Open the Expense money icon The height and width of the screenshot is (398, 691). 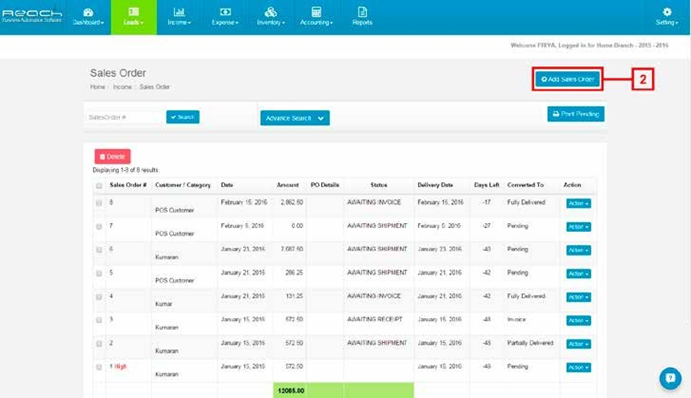(225, 12)
